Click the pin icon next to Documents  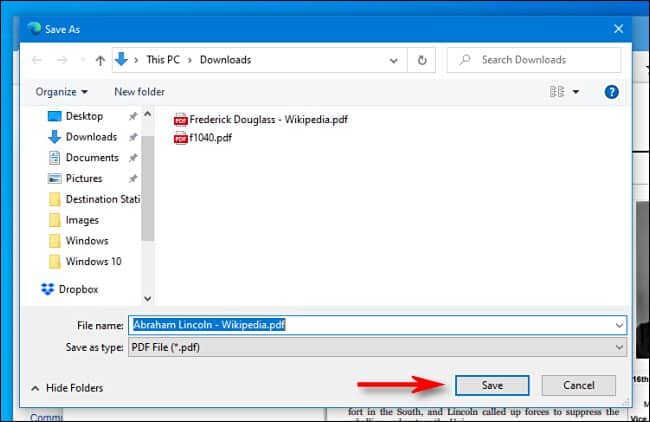(x=133, y=158)
